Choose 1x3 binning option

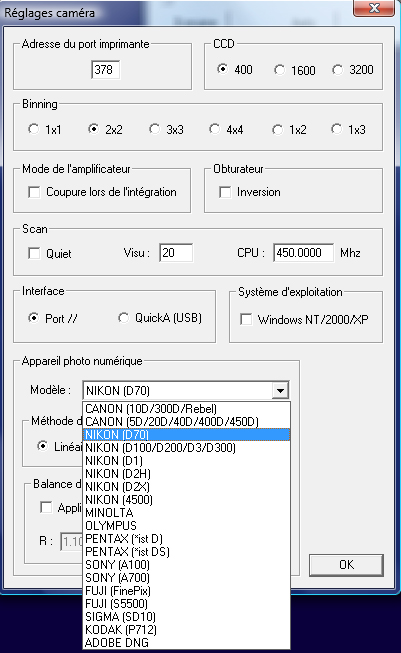pos(336,129)
